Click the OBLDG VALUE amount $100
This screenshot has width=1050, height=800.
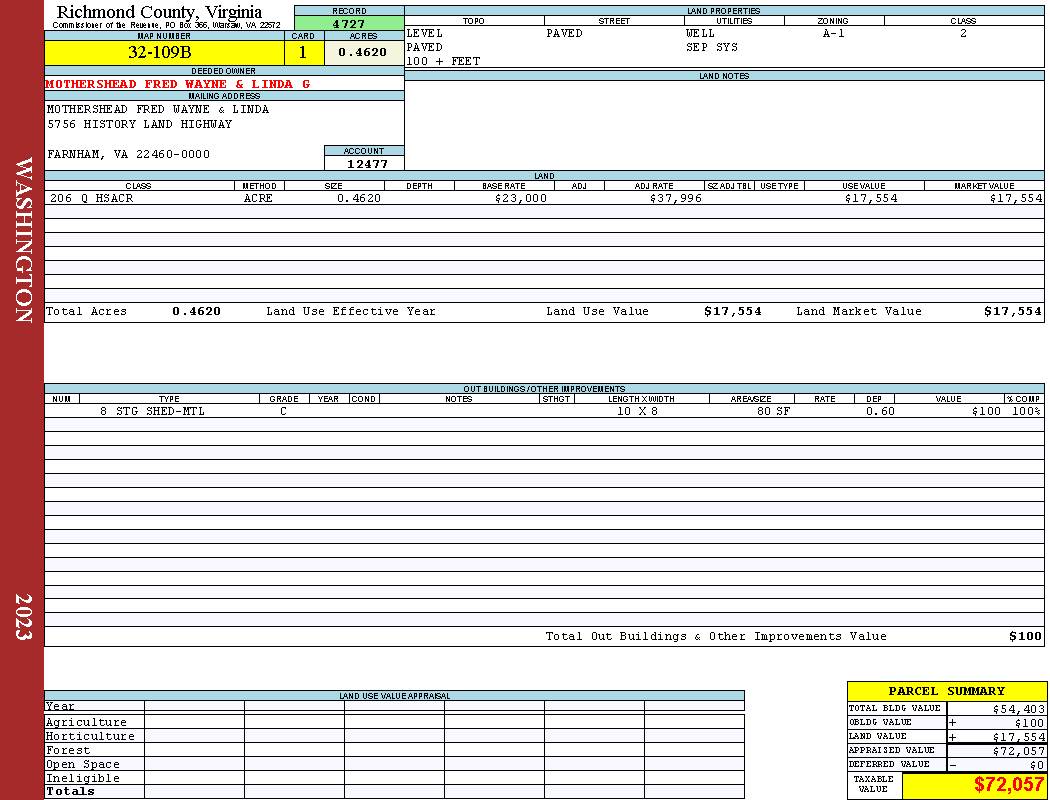(1029, 723)
